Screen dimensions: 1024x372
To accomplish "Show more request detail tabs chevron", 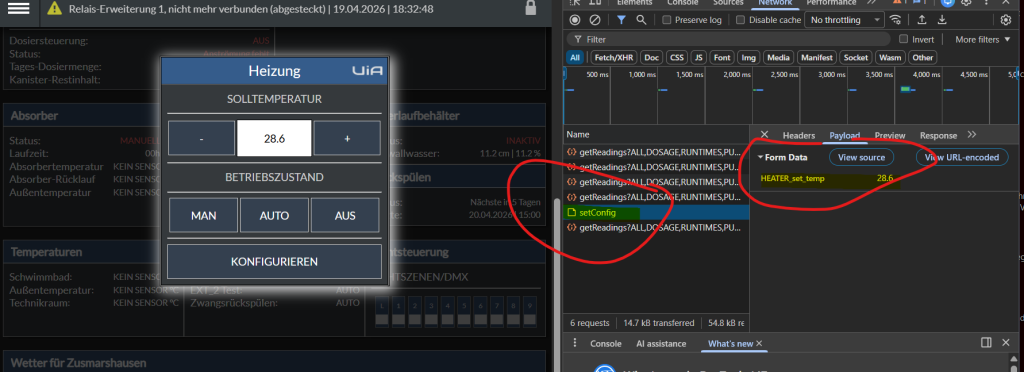I will [x=972, y=135].
